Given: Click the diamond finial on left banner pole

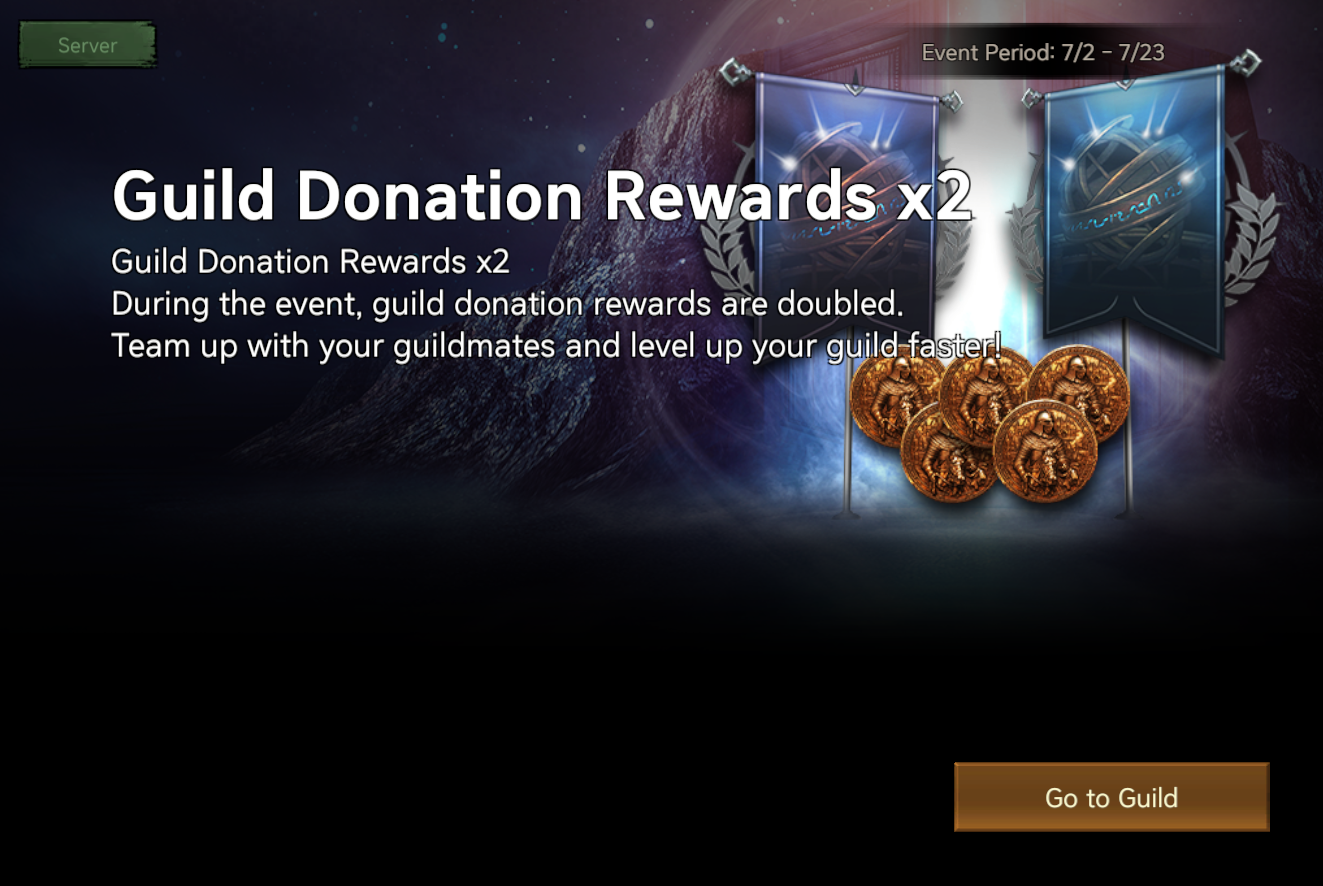Looking at the screenshot, I should click(733, 71).
